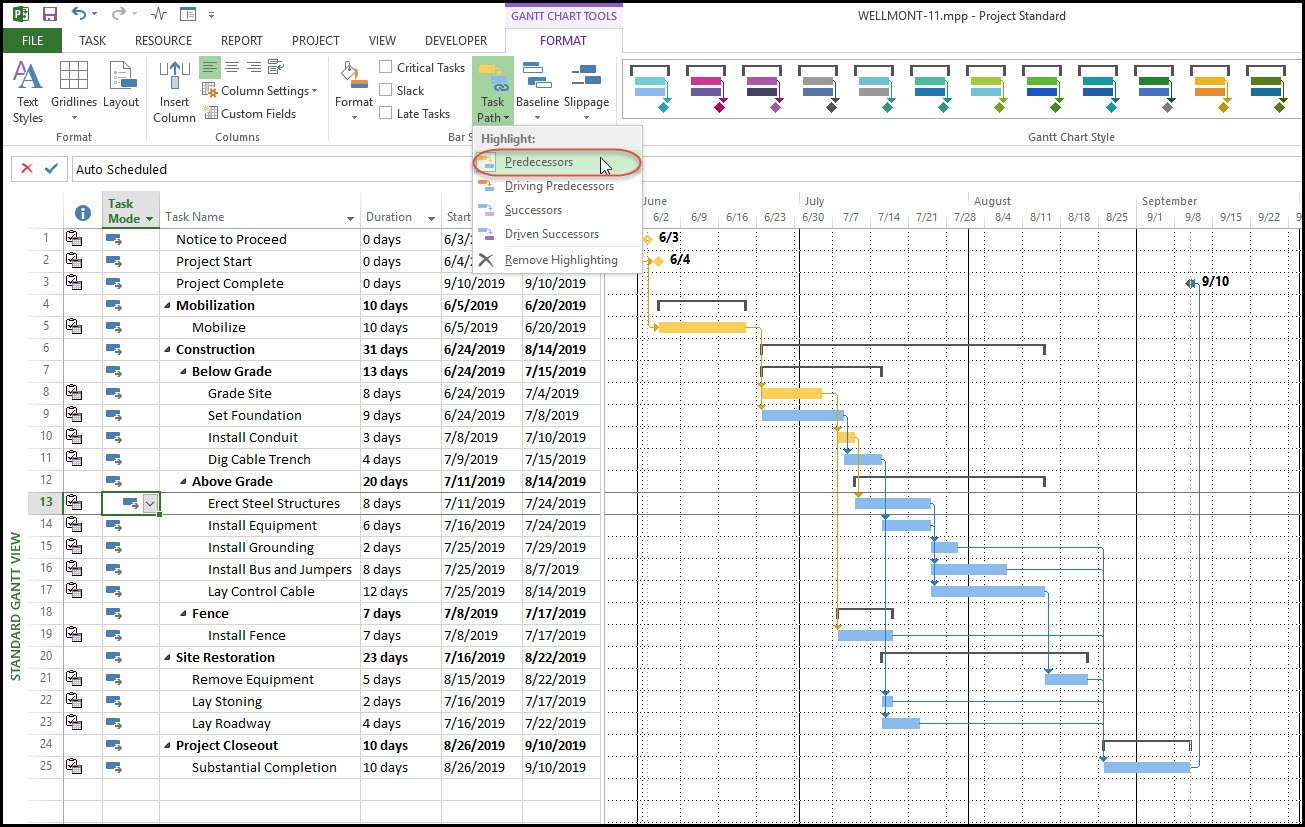Switch to the VIEW ribbon tab
Viewport: 1305px width, 827px height.
pos(382,40)
